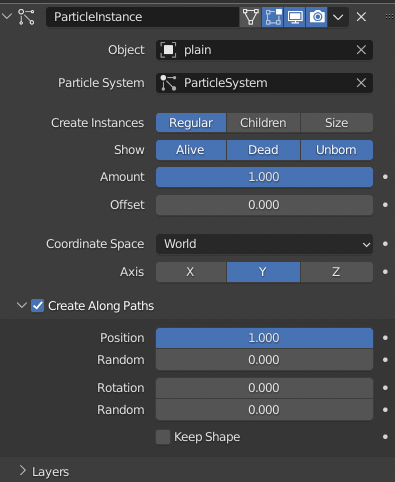
Task: Animate the Position property dot
Action: point(385,338)
